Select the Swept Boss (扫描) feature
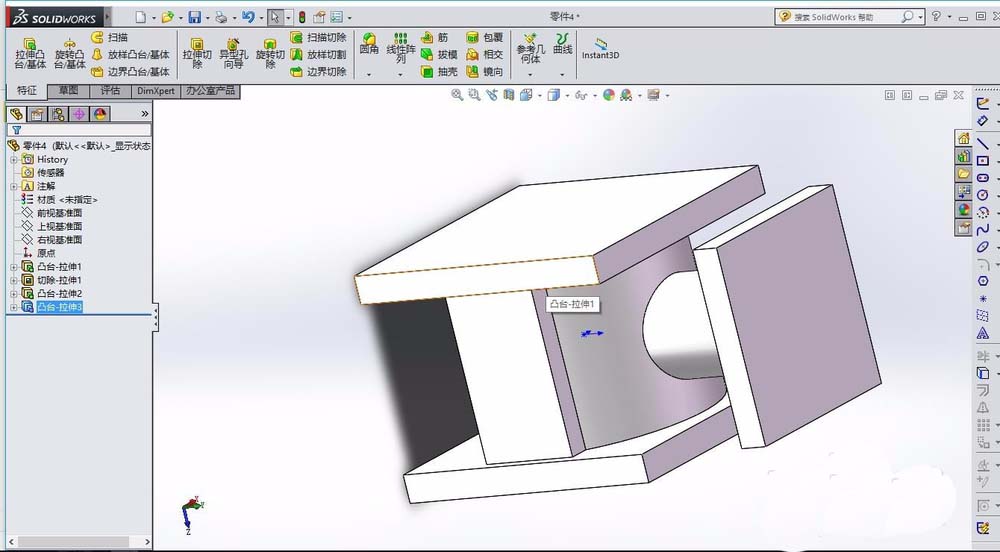 click(x=110, y=38)
